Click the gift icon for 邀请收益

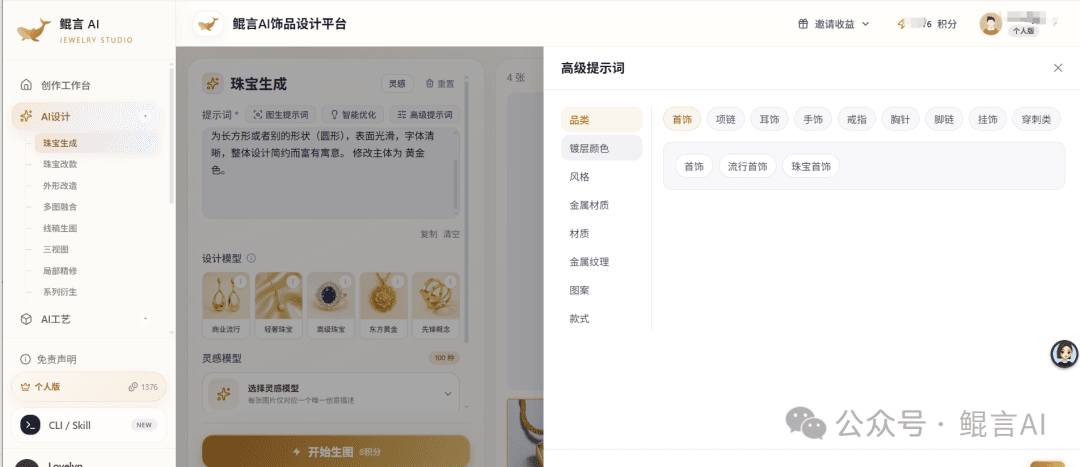(x=802, y=24)
